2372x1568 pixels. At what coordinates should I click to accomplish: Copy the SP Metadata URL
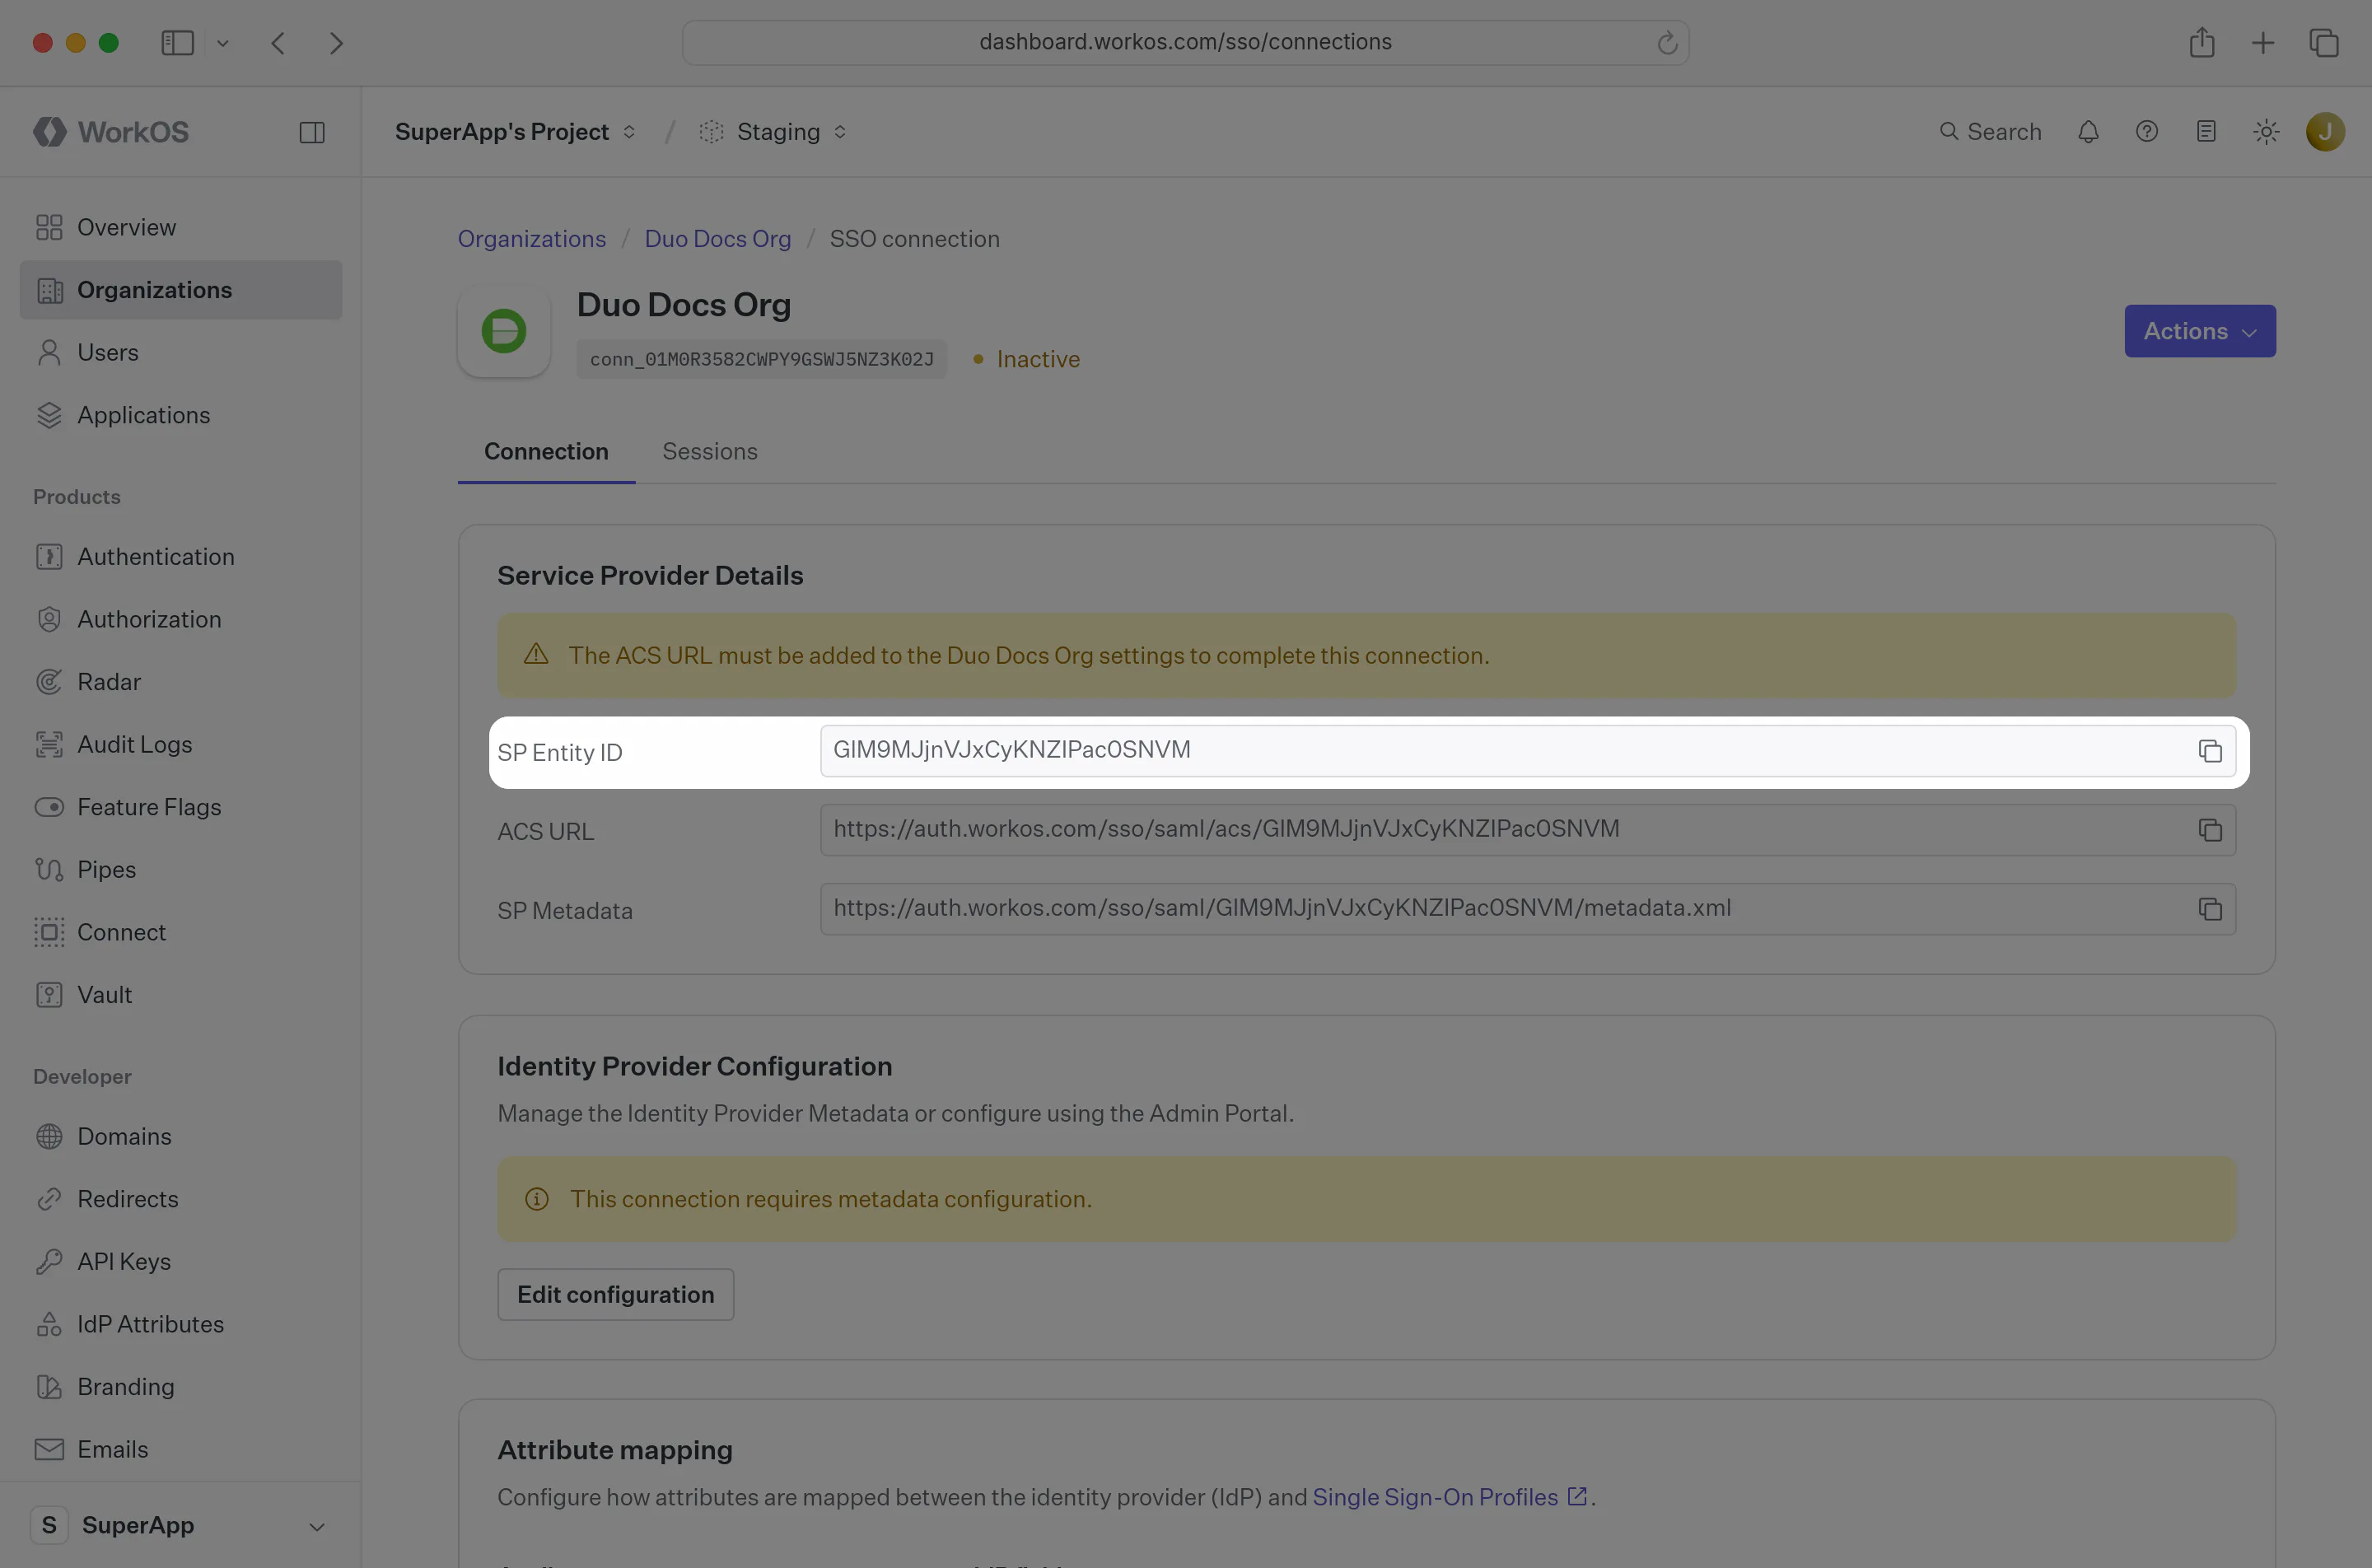click(x=2210, y=909)
